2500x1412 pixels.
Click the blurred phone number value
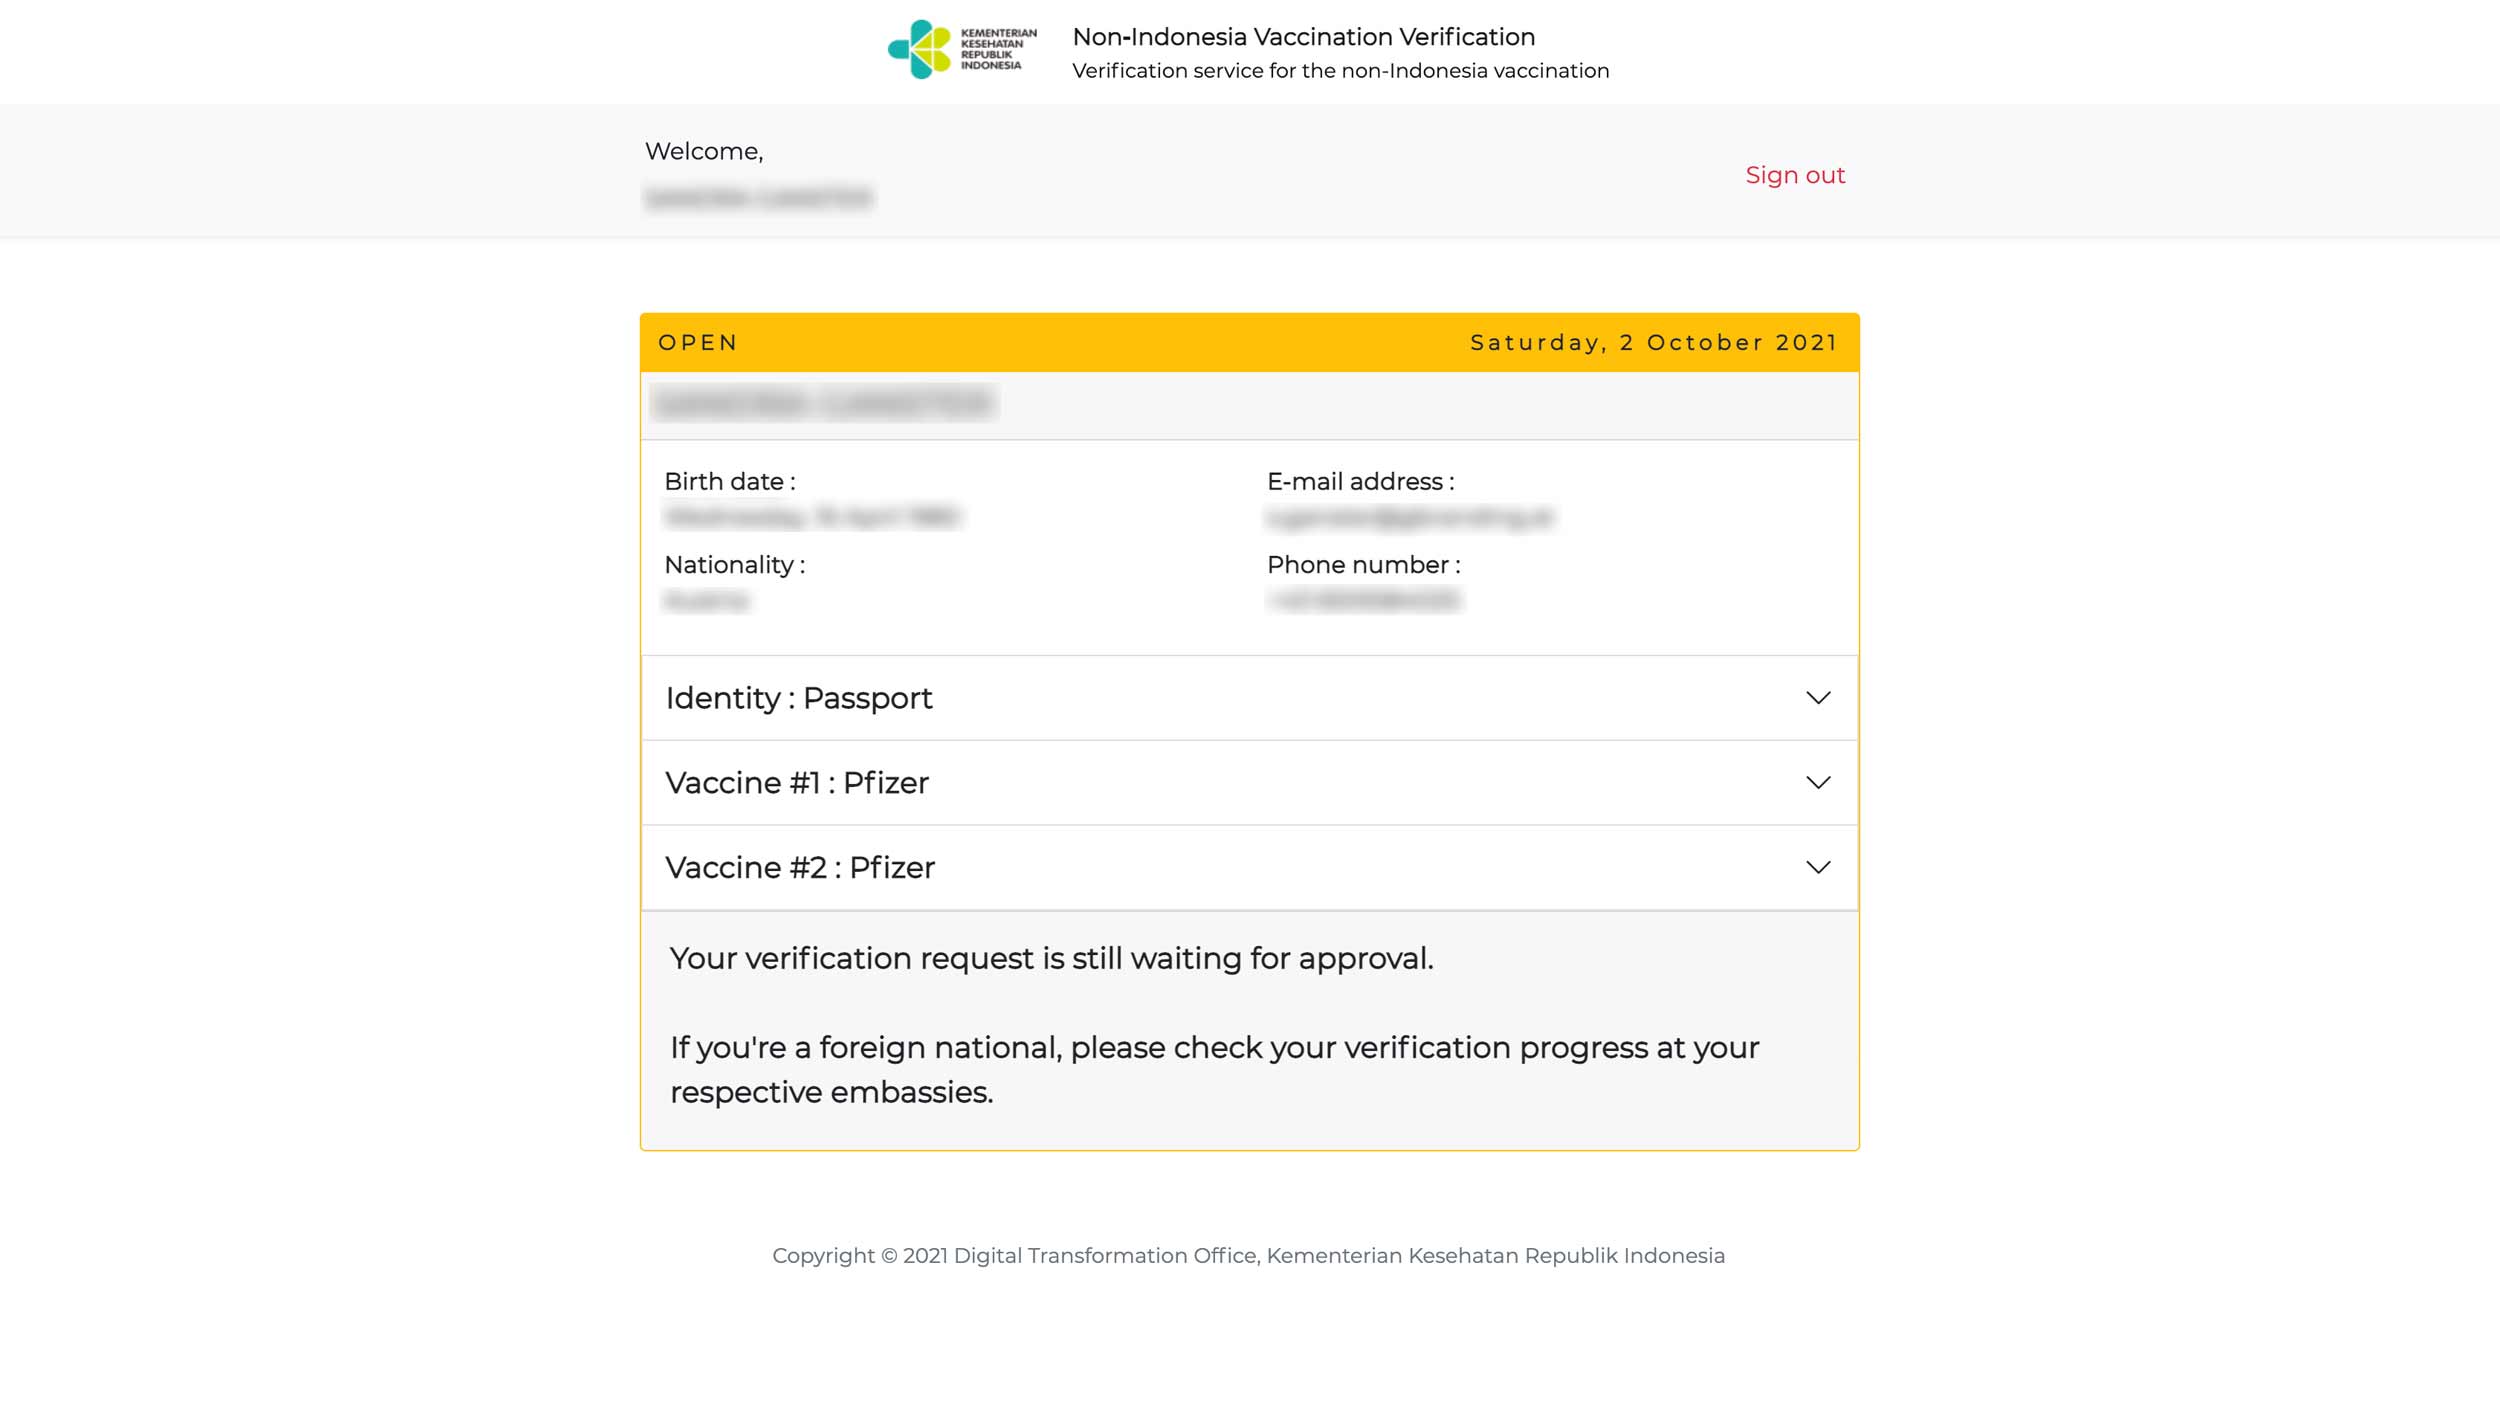pyautogui.click(x=1364, y=601)
